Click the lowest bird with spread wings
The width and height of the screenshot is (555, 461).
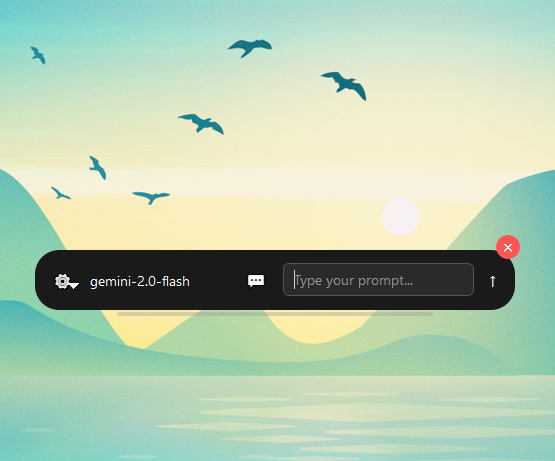click(151, 198)
